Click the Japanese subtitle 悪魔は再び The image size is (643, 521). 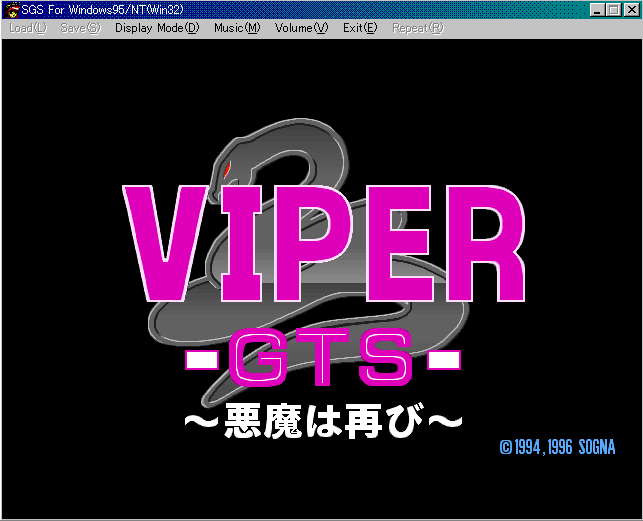coord(323,421)
